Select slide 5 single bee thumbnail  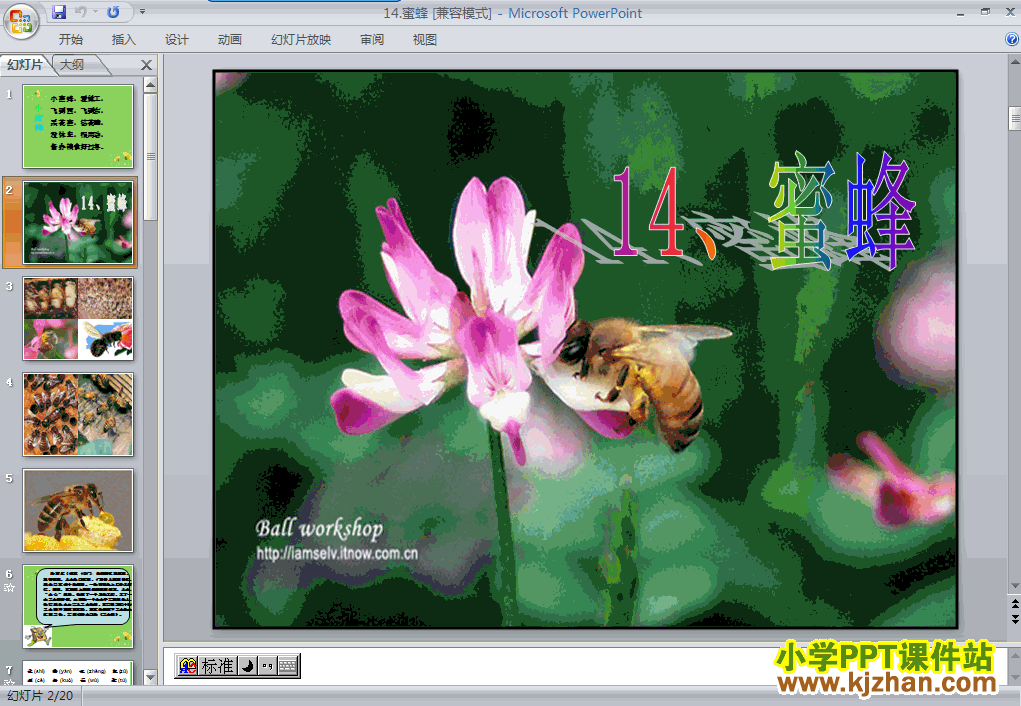(78, 510)
